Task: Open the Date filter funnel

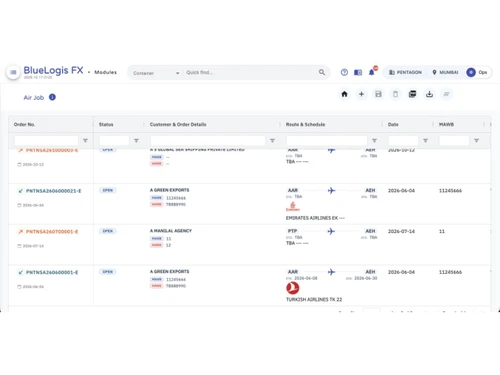Action: pyautogui.click(x=425, y=141)
